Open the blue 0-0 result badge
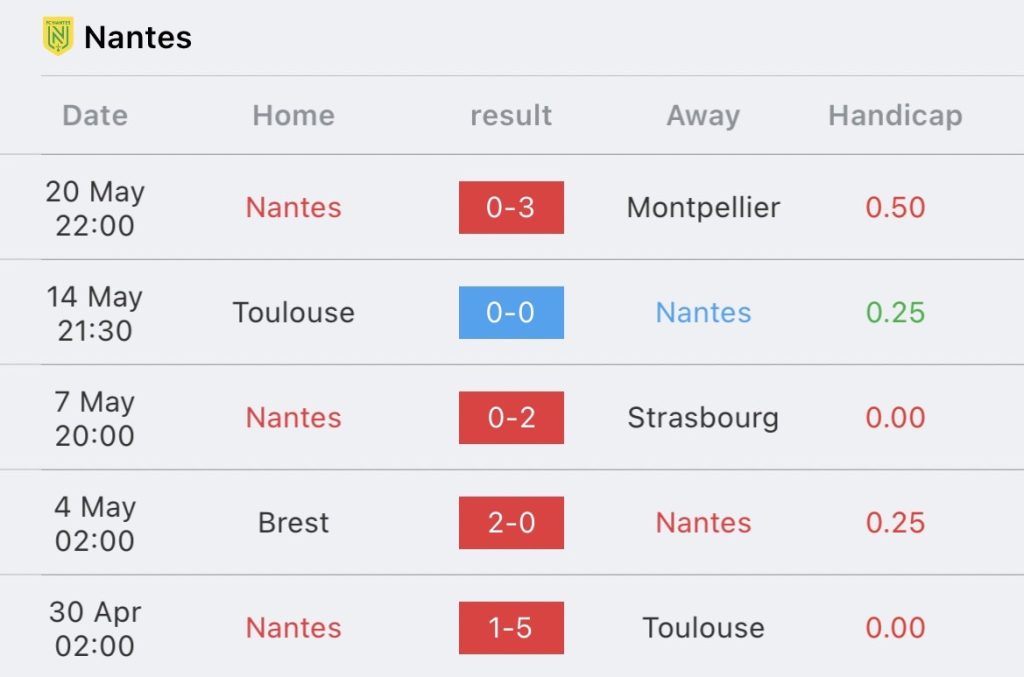Image resolution: width=1024 pixels, height=677 pixels. point(511,313)
